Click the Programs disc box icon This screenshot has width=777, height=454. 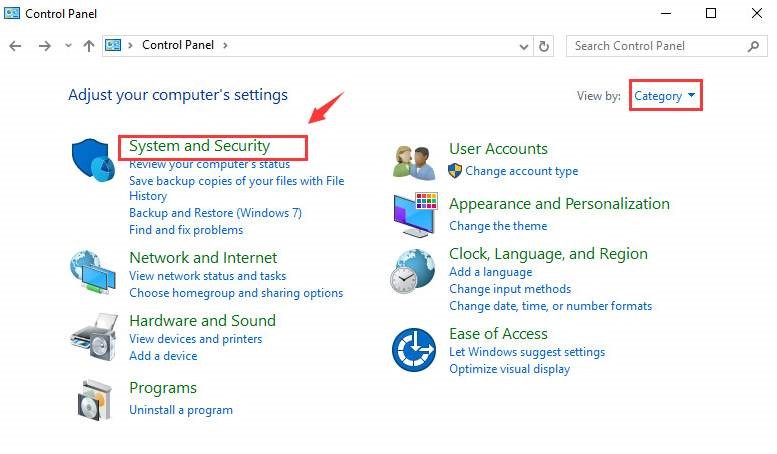(93, 400)
